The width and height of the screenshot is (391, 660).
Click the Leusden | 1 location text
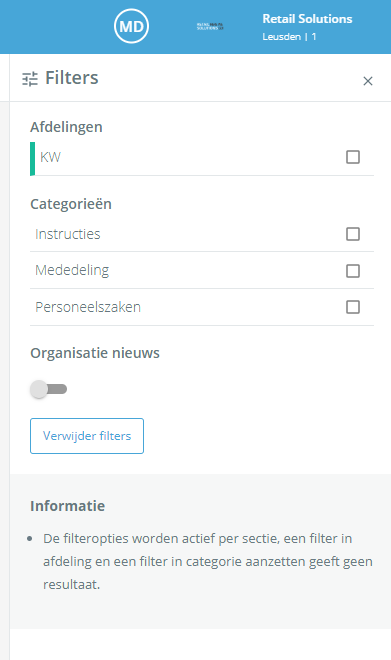(x=289, y=37)
